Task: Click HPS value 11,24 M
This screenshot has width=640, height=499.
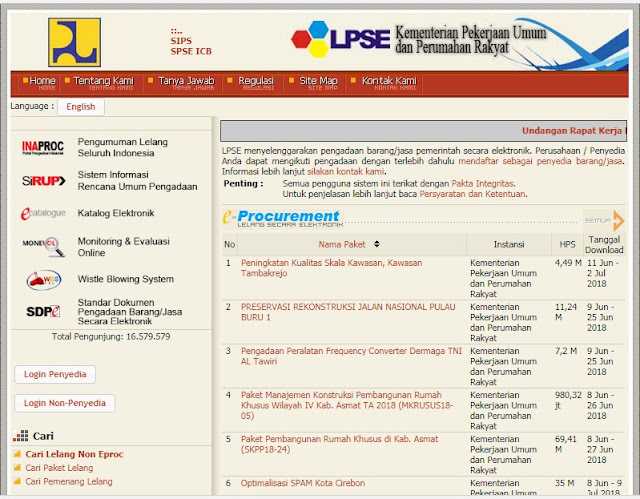Action: 566,312
